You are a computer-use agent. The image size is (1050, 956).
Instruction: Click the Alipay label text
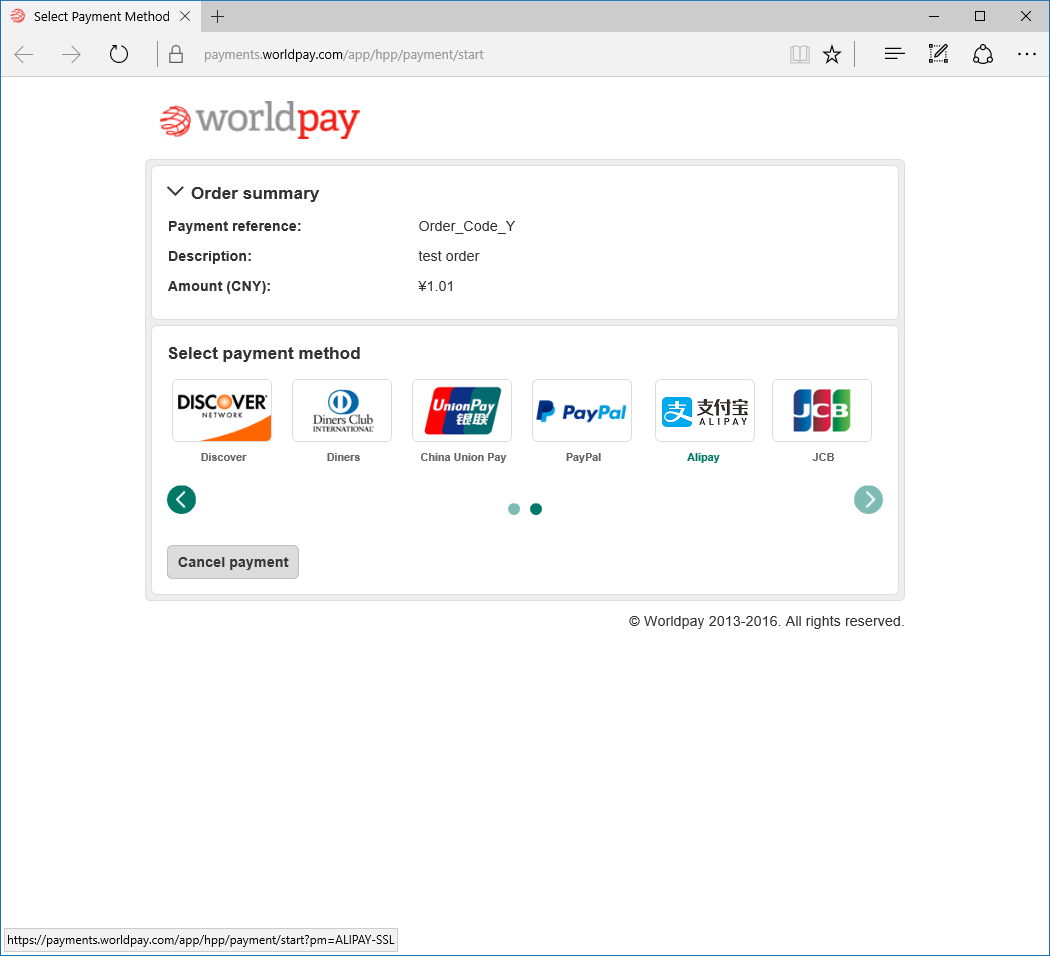(x=703, y=457)
